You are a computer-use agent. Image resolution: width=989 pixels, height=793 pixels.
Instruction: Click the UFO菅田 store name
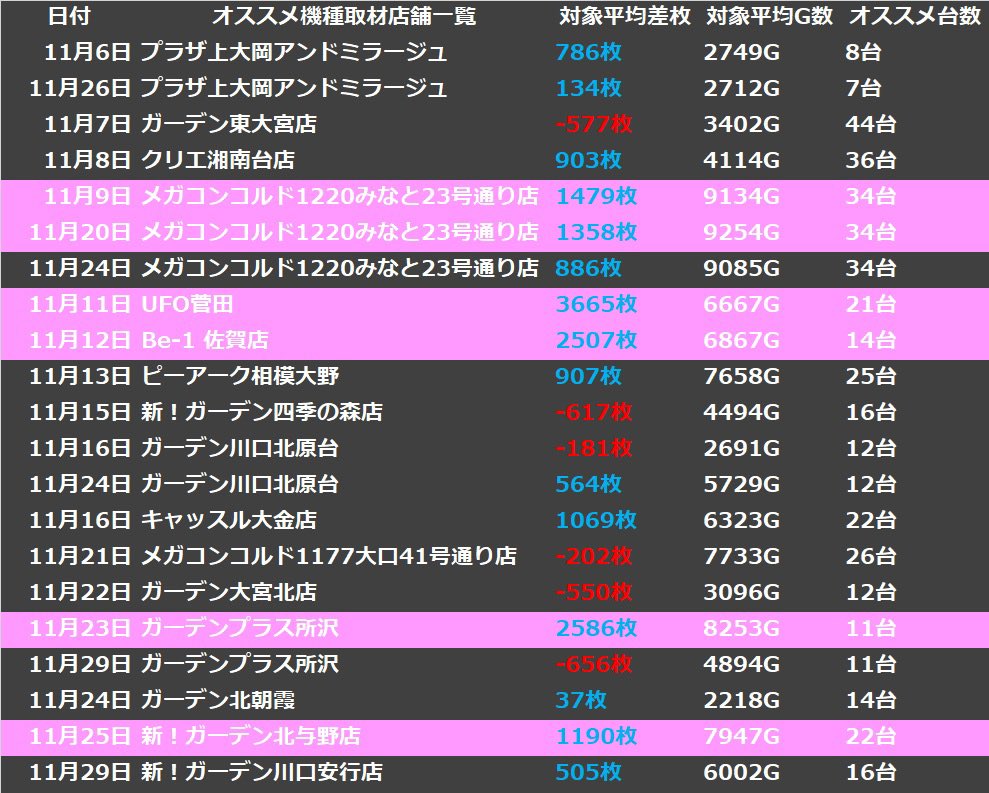pyautogui.click(x=187, y=304)
